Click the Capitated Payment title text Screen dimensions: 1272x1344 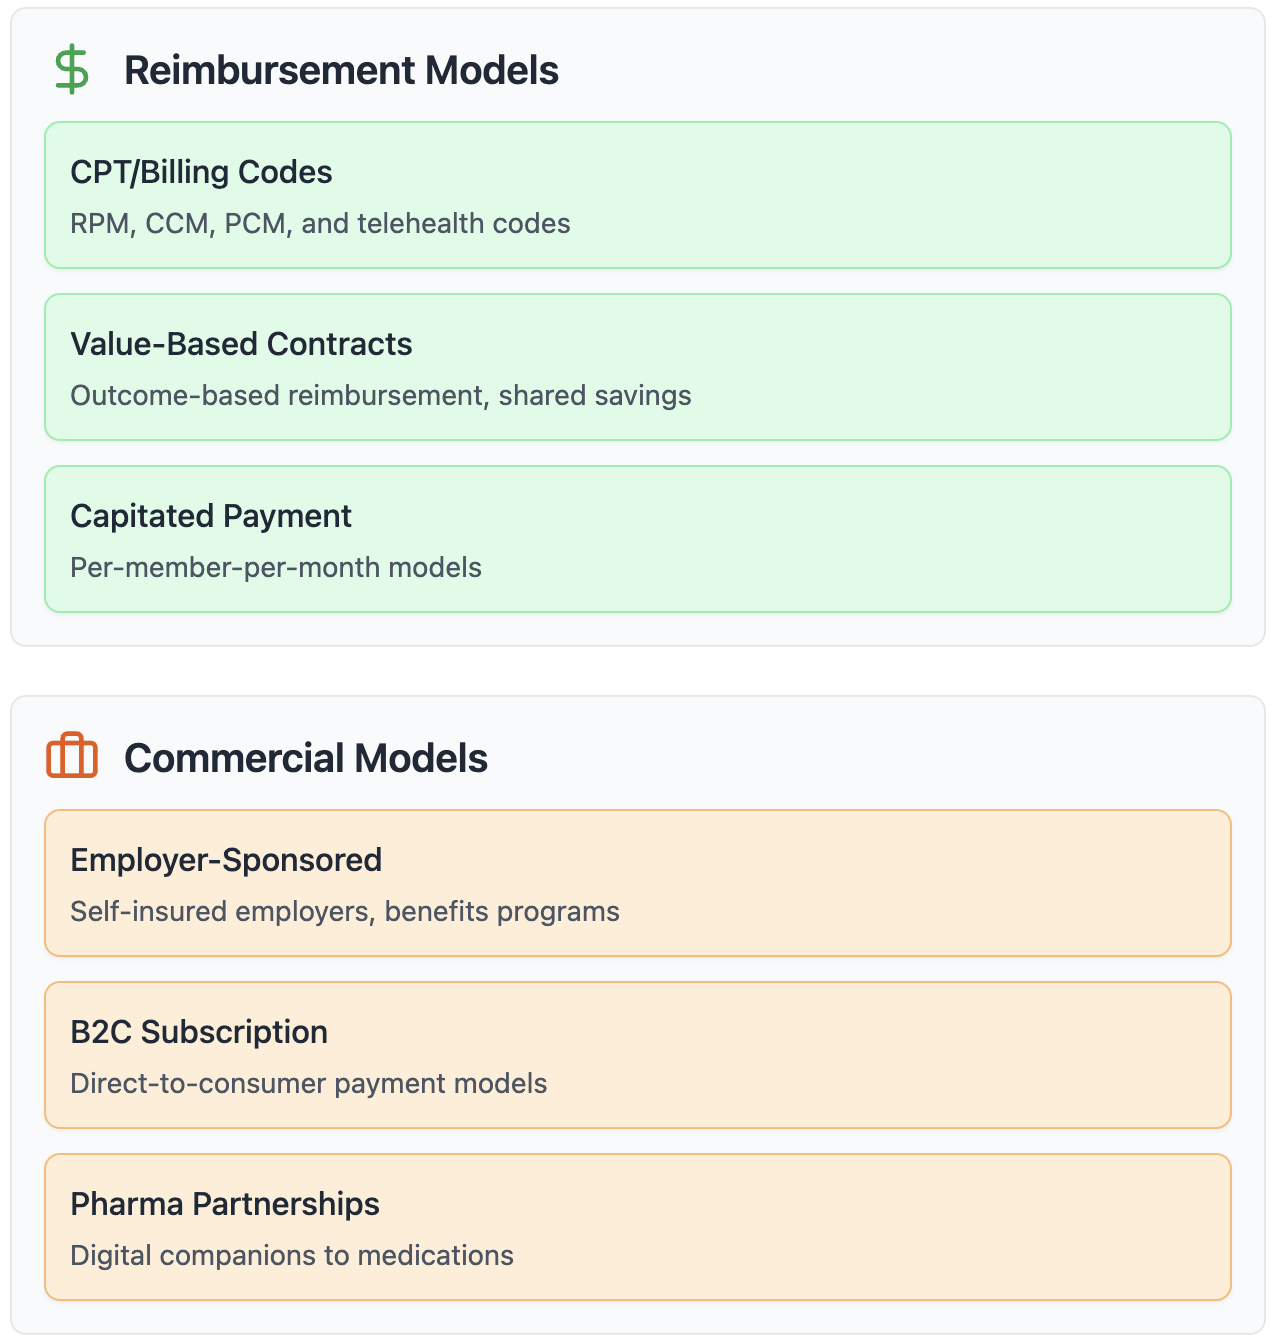coord(211,516)
